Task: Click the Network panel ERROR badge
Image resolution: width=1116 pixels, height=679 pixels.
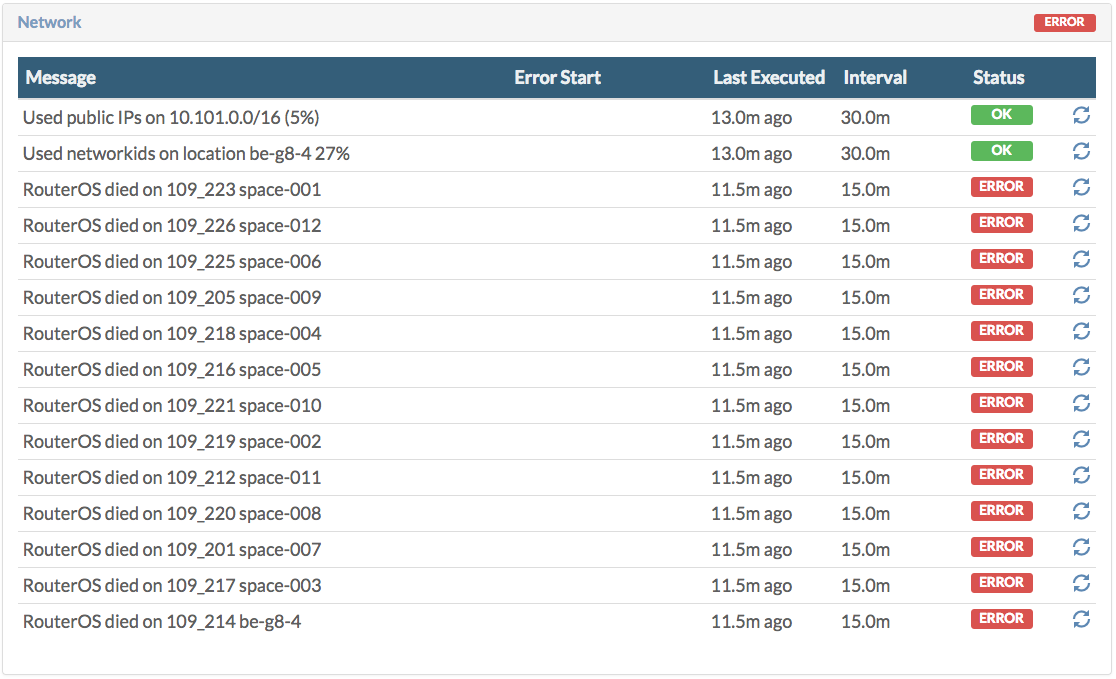Action: click(x=1064, y=22)
